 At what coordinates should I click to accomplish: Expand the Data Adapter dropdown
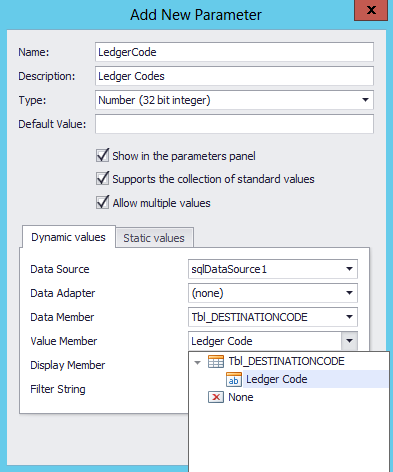(x=349, y=293)
